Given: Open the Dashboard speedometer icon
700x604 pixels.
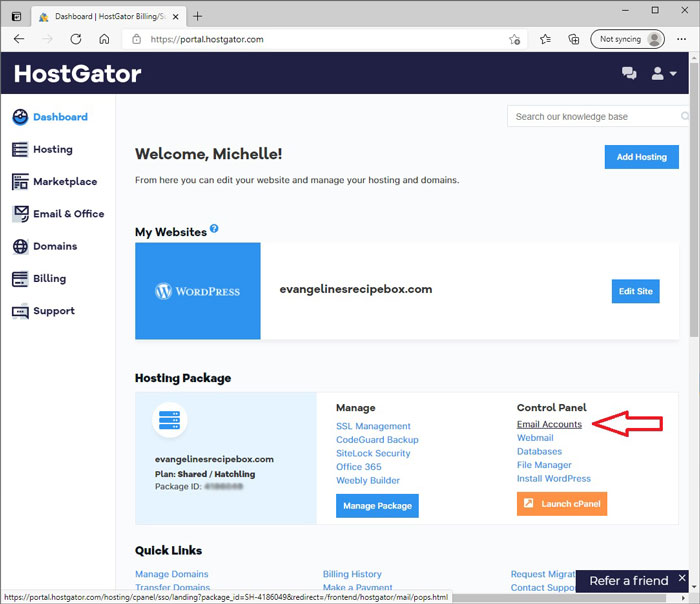Looking at the screenshot, I should 20,117.
